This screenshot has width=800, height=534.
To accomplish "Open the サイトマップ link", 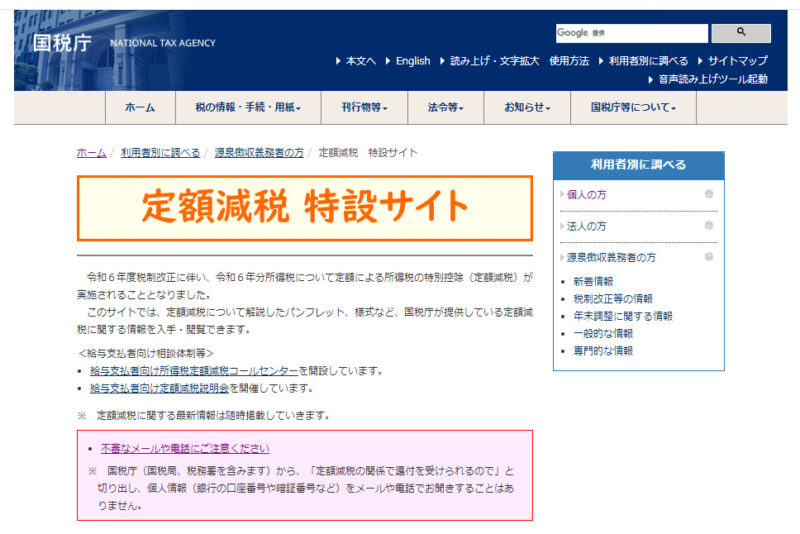I will click(737, 61).
